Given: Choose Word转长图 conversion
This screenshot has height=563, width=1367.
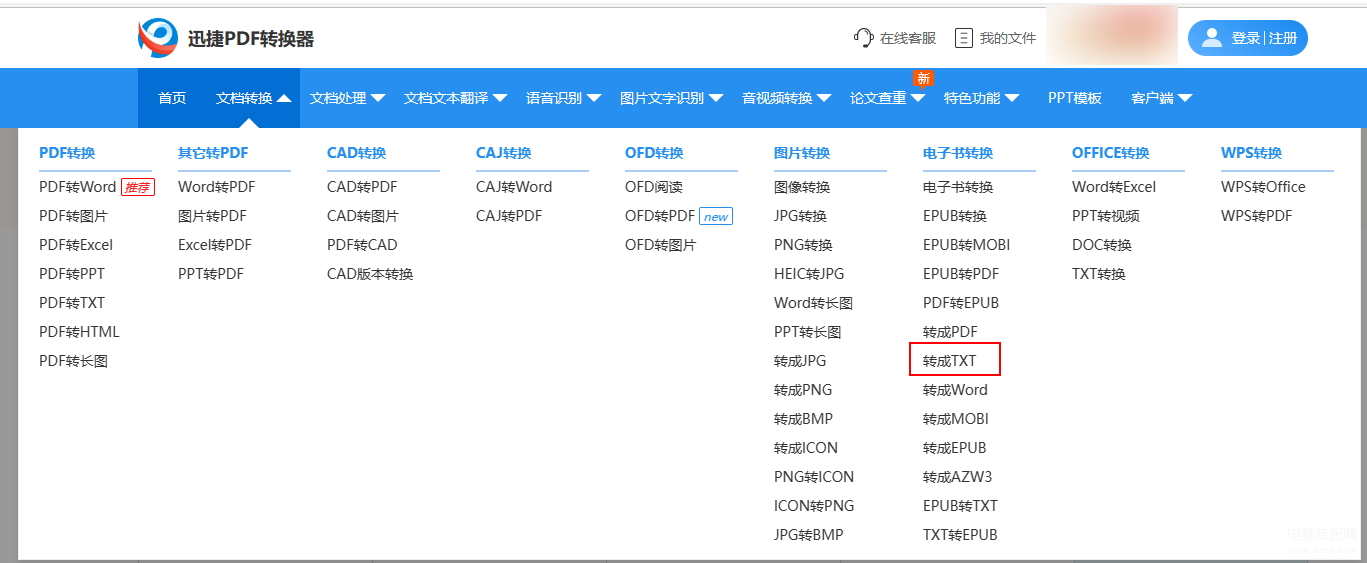Looking at the screenshot, I should pos(813,303).
